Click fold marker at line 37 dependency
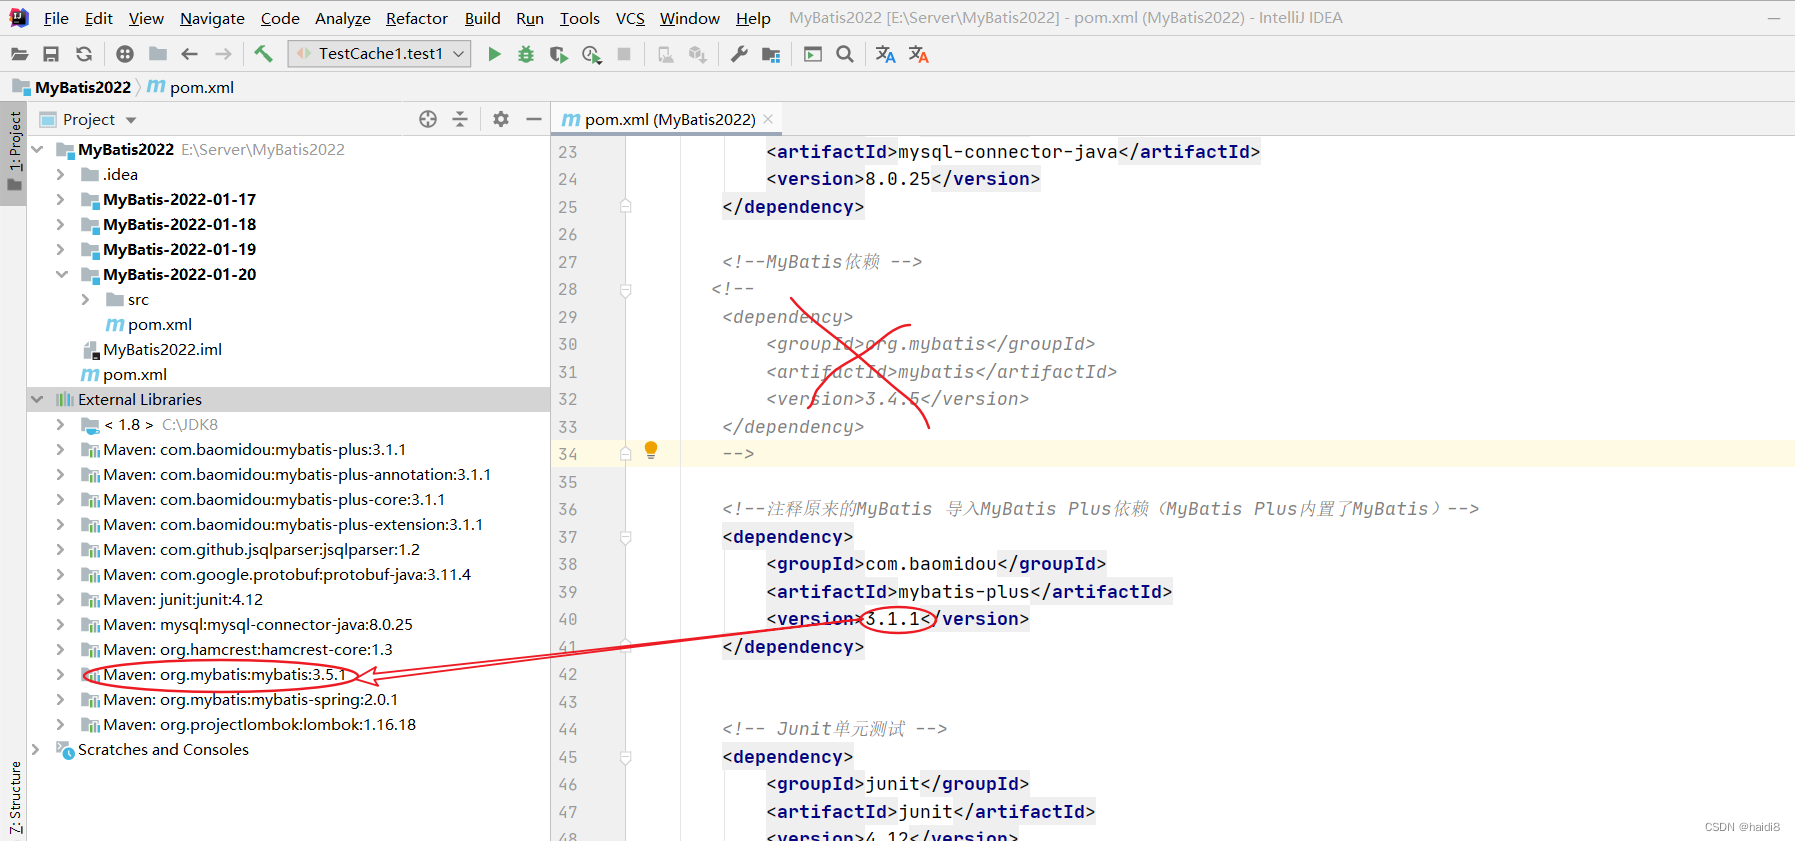 (x=625, y=537)
